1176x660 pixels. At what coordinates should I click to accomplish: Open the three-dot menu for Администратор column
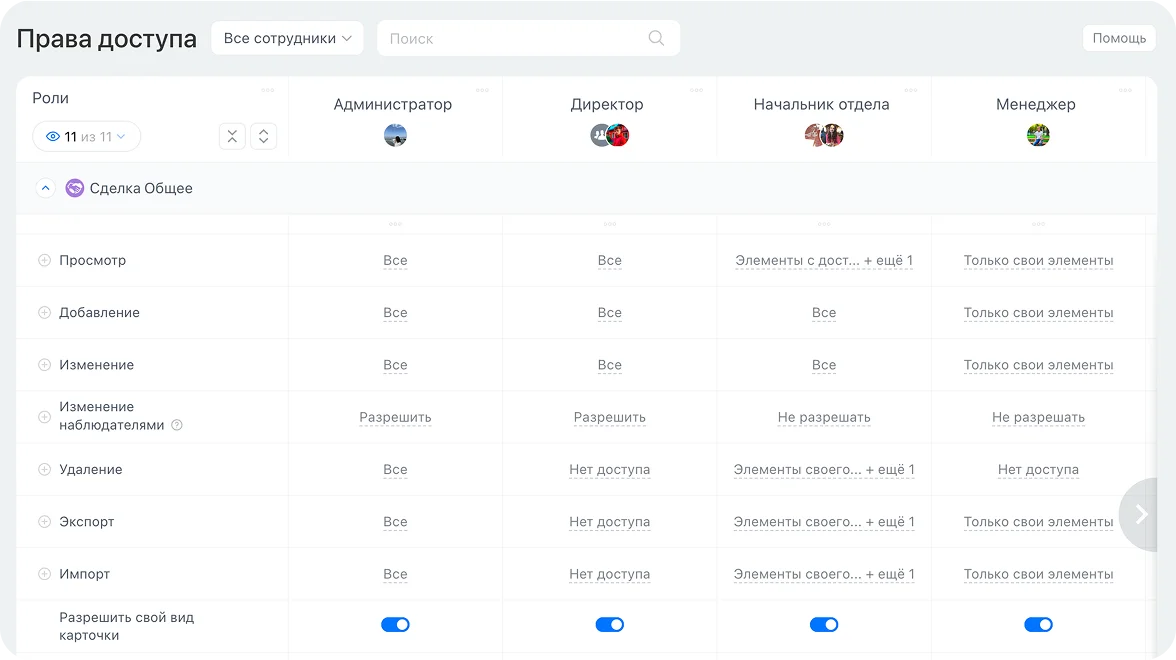tap(482, 91)
